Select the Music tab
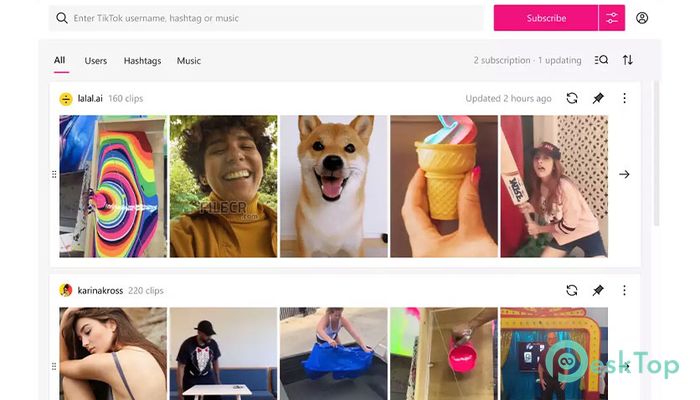The height and width of the screenshot is (400, 700). [x=189, y=61]
